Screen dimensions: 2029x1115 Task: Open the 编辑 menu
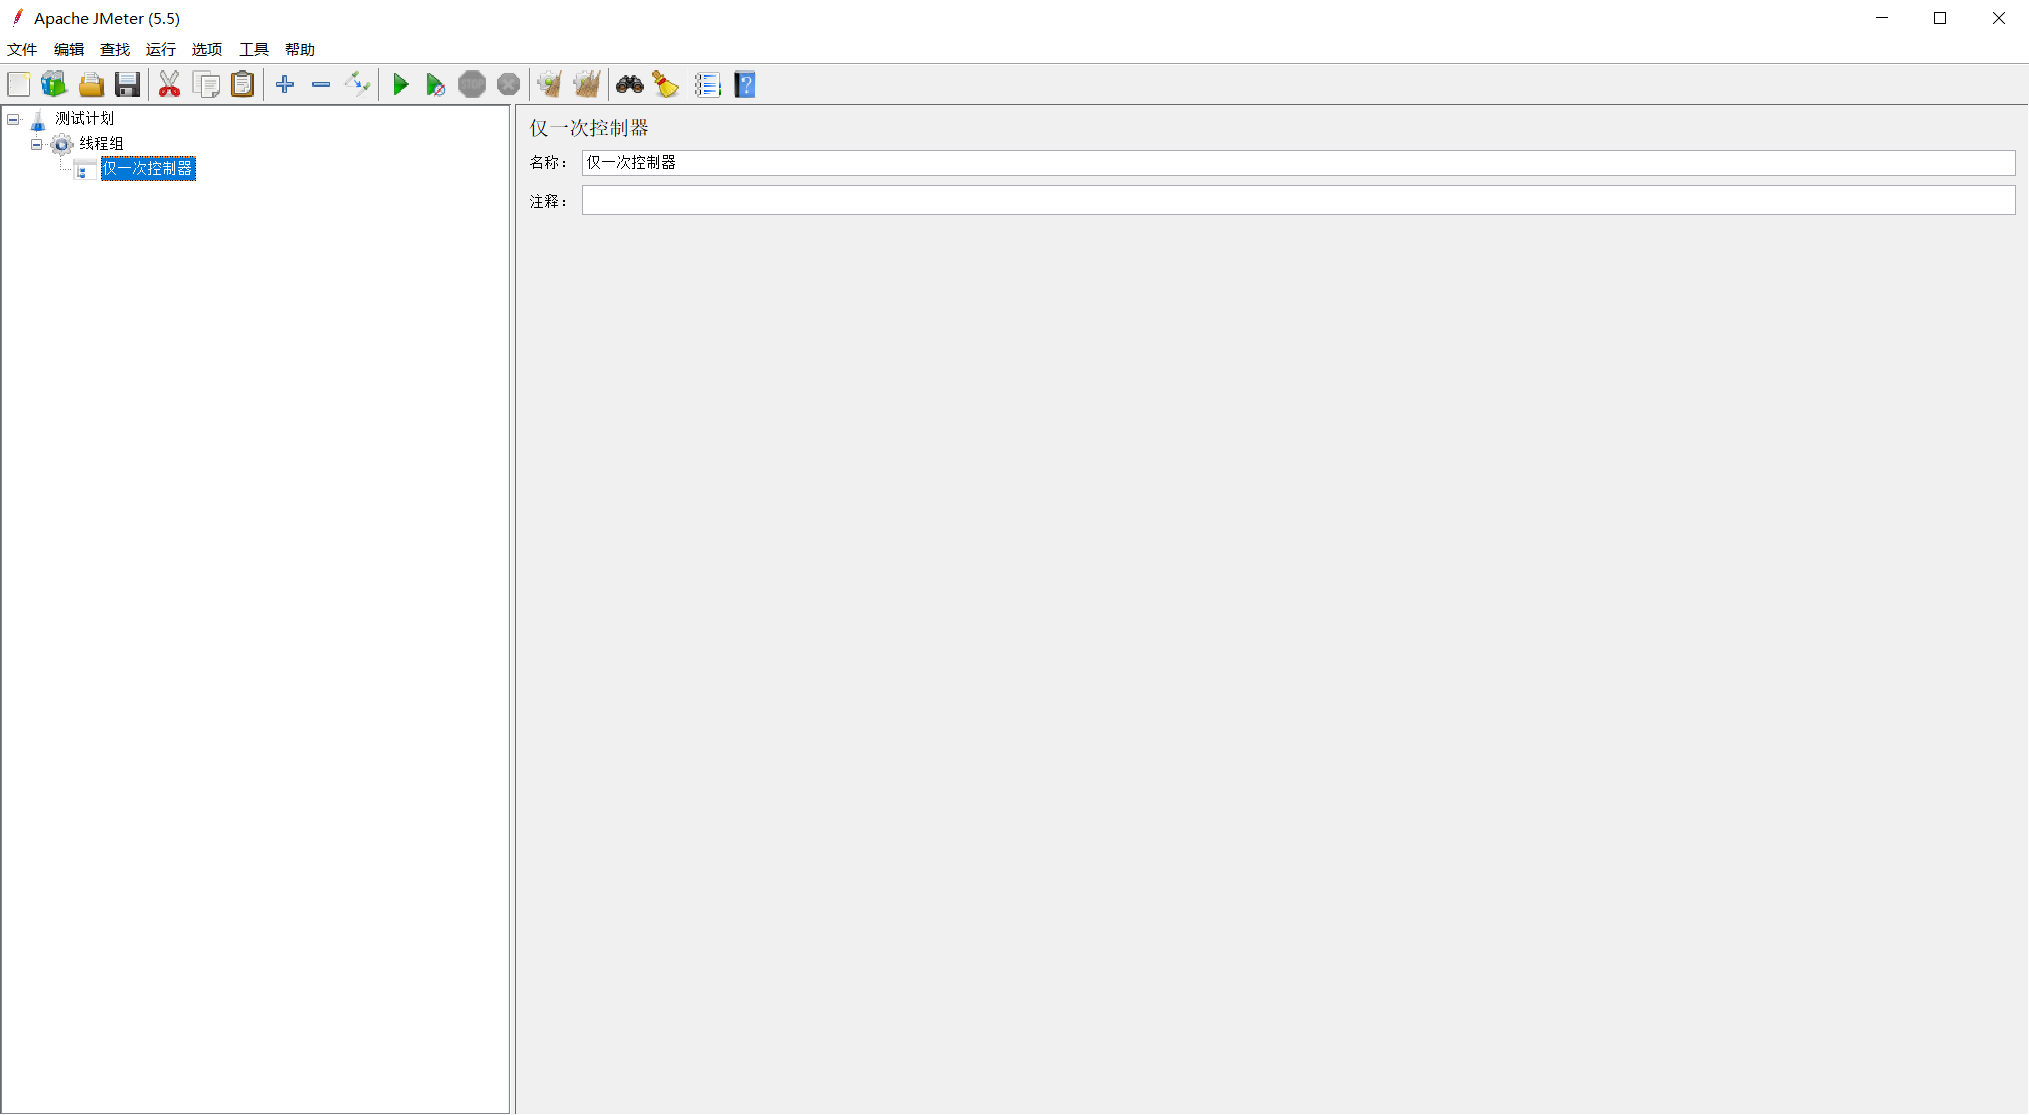69,49
